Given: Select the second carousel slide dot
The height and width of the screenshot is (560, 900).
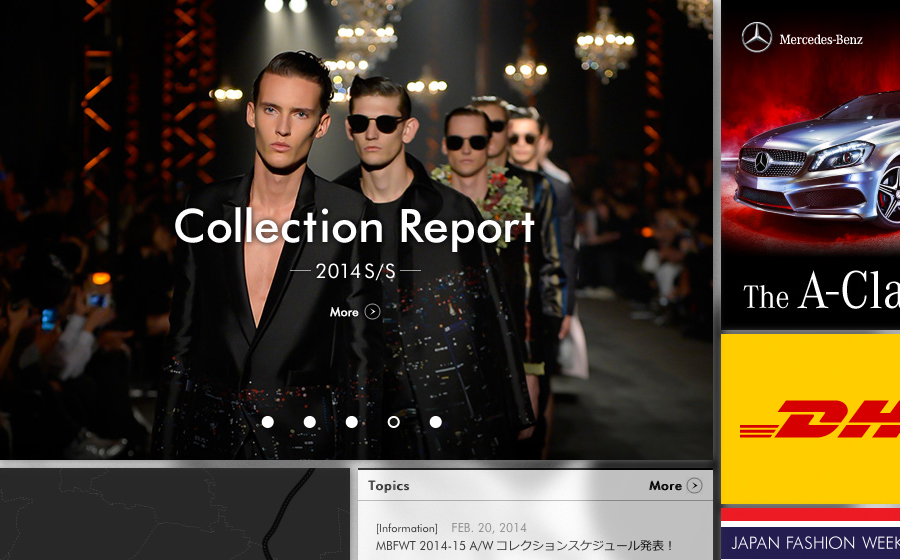Looking at the screenshot, I should (x=310, y=422).
